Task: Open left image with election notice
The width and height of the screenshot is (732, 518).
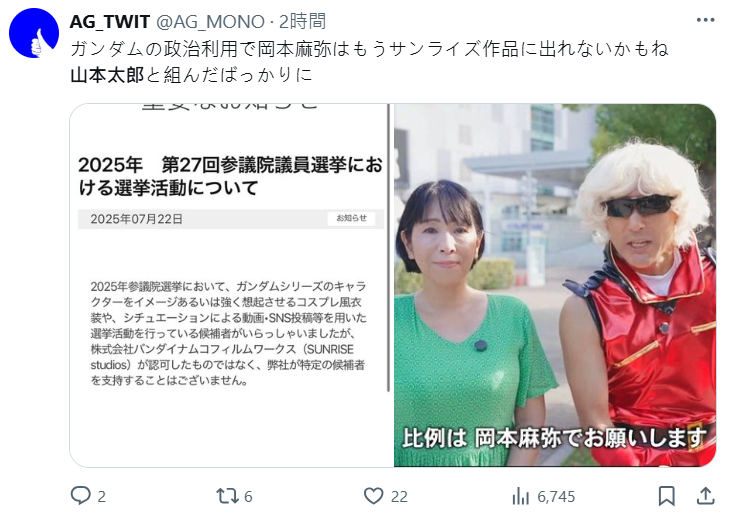Action: click(232, 285)
